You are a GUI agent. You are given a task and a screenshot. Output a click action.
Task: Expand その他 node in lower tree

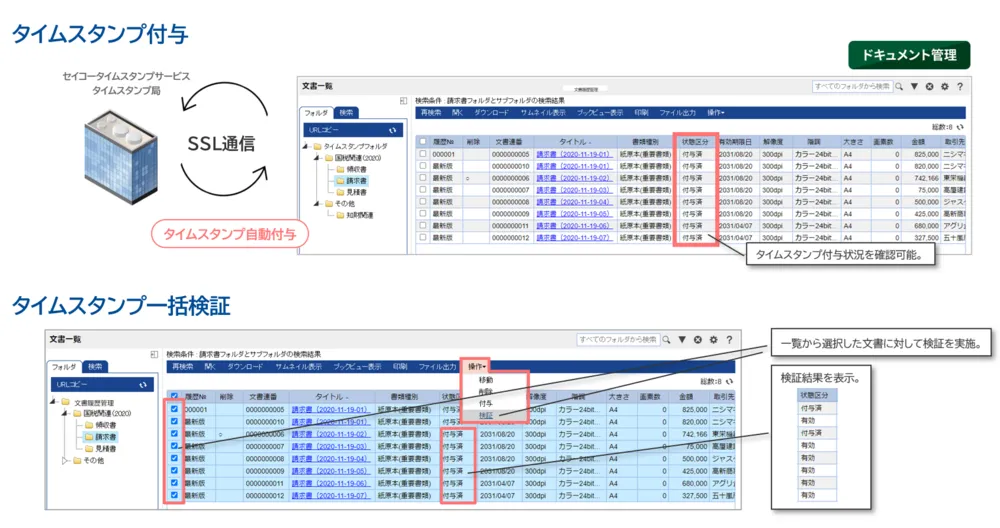[65, 460]
